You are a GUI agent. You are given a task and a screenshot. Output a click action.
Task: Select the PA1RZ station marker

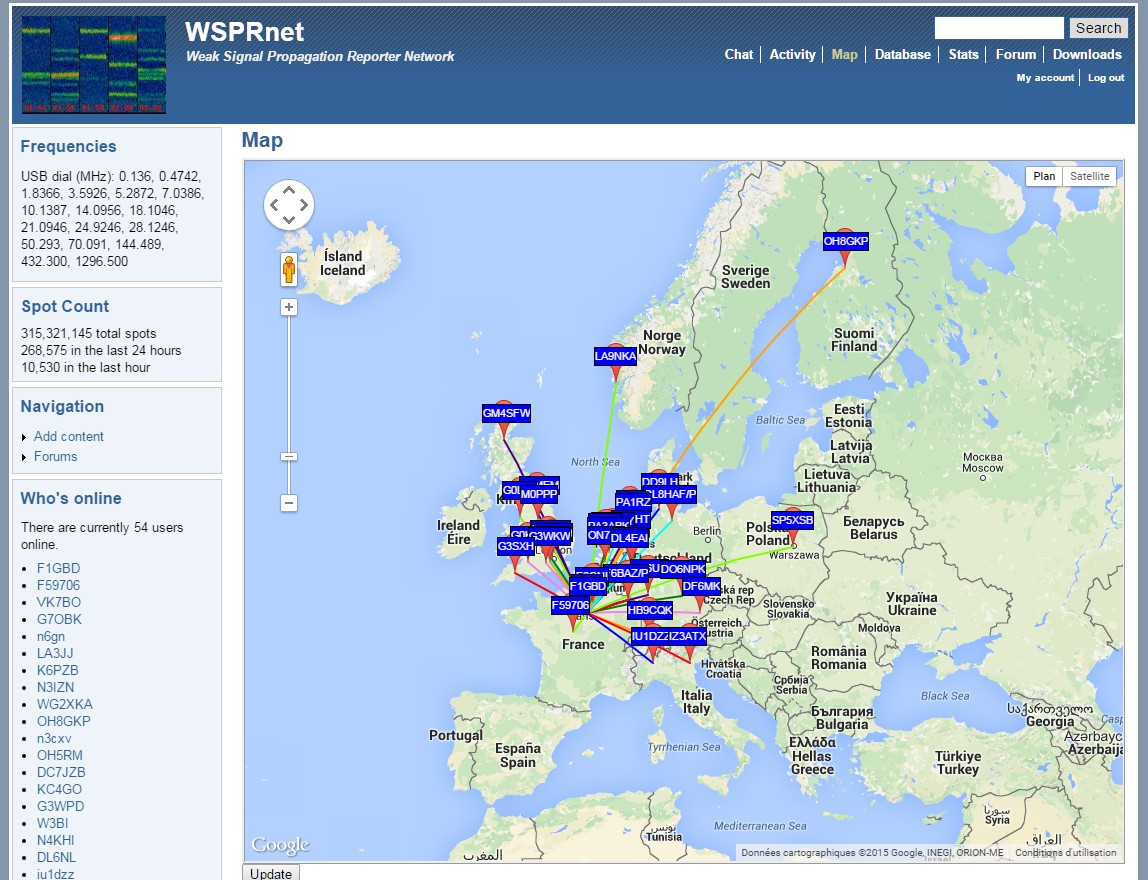pyautogui.click(x=633, y=502)
